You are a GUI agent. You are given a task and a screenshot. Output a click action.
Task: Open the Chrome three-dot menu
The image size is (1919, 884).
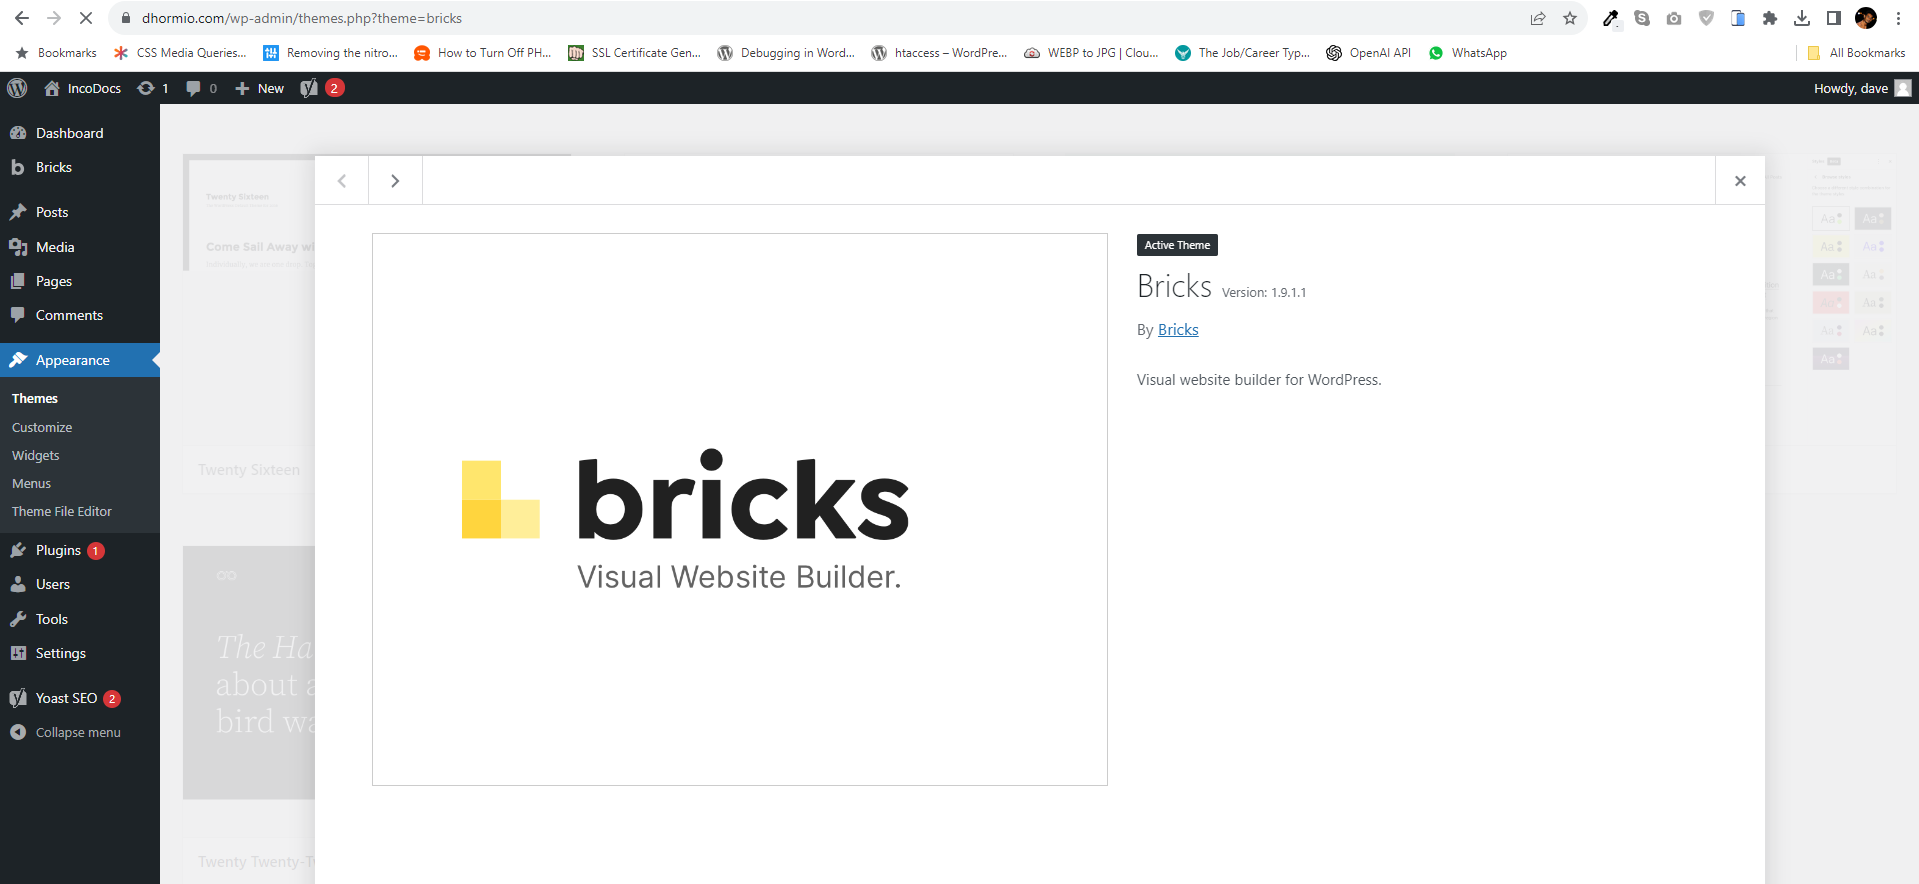[1898, 18]
